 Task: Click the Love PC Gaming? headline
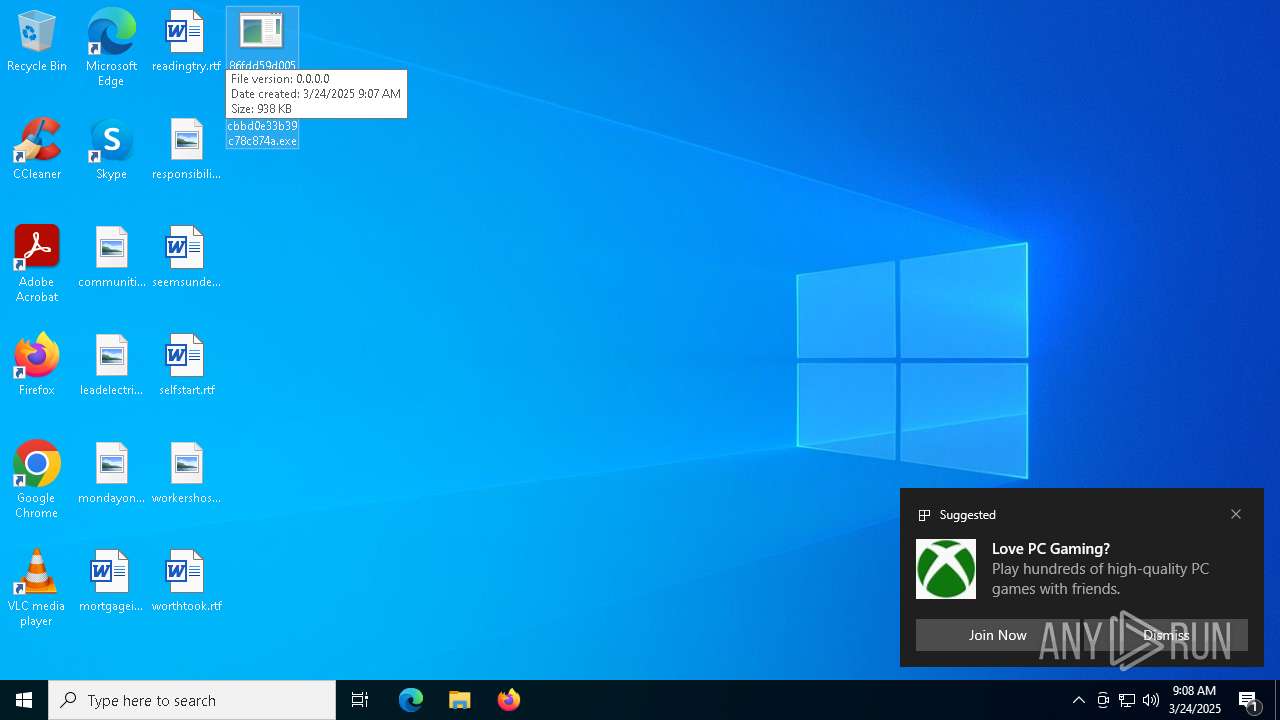click(x=1051, y=548)
